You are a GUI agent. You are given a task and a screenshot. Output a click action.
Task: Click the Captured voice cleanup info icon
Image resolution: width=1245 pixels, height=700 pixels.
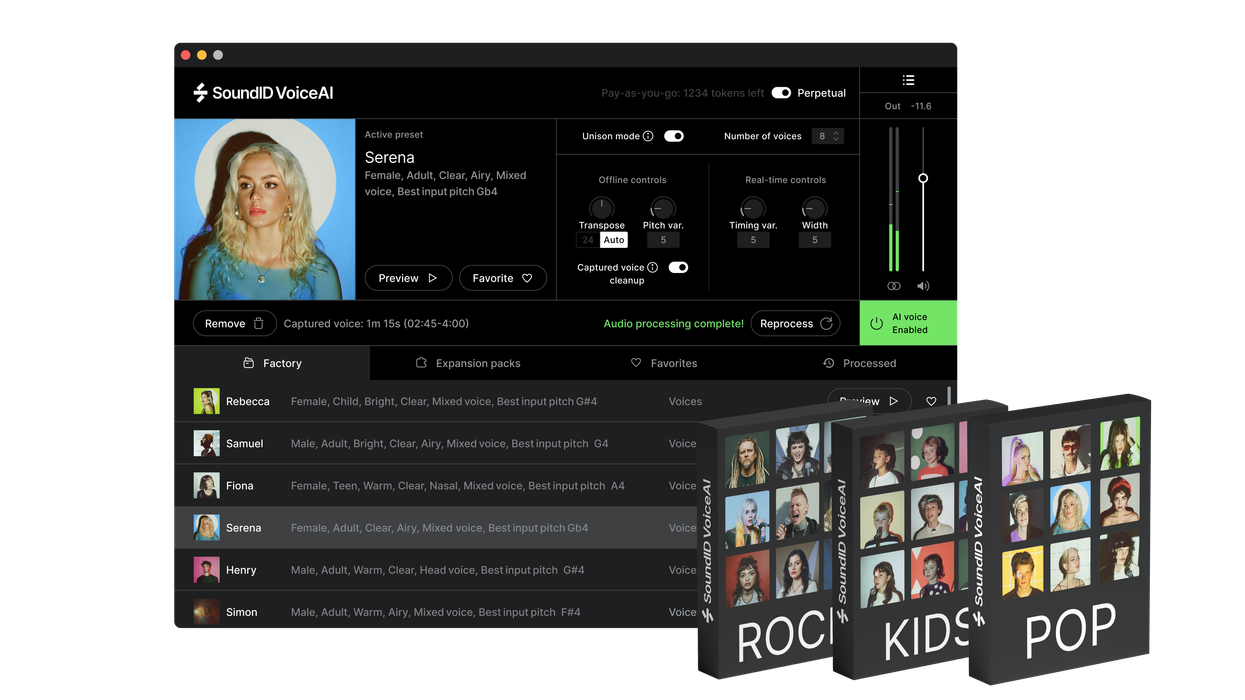[x=650, y=267]
